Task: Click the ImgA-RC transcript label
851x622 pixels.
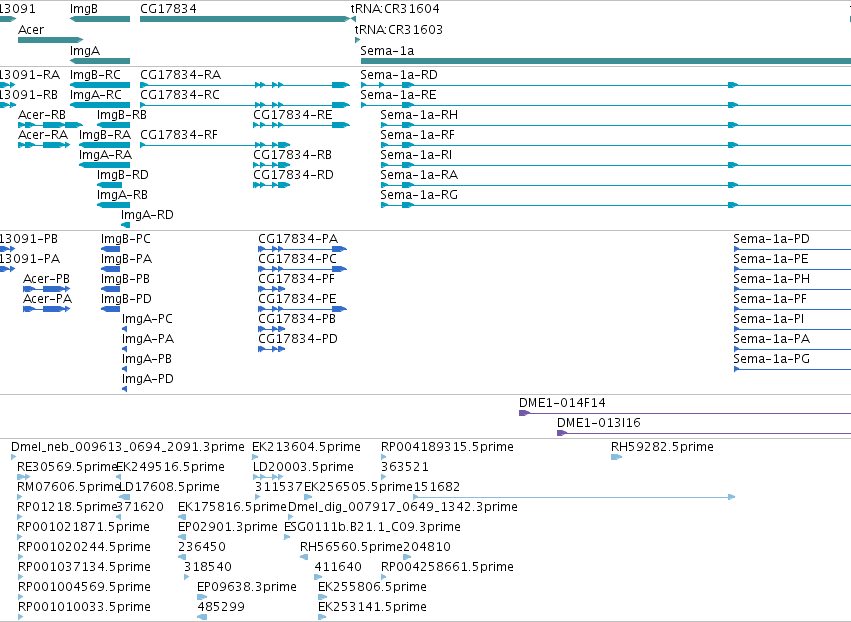Action: [96, 94]
